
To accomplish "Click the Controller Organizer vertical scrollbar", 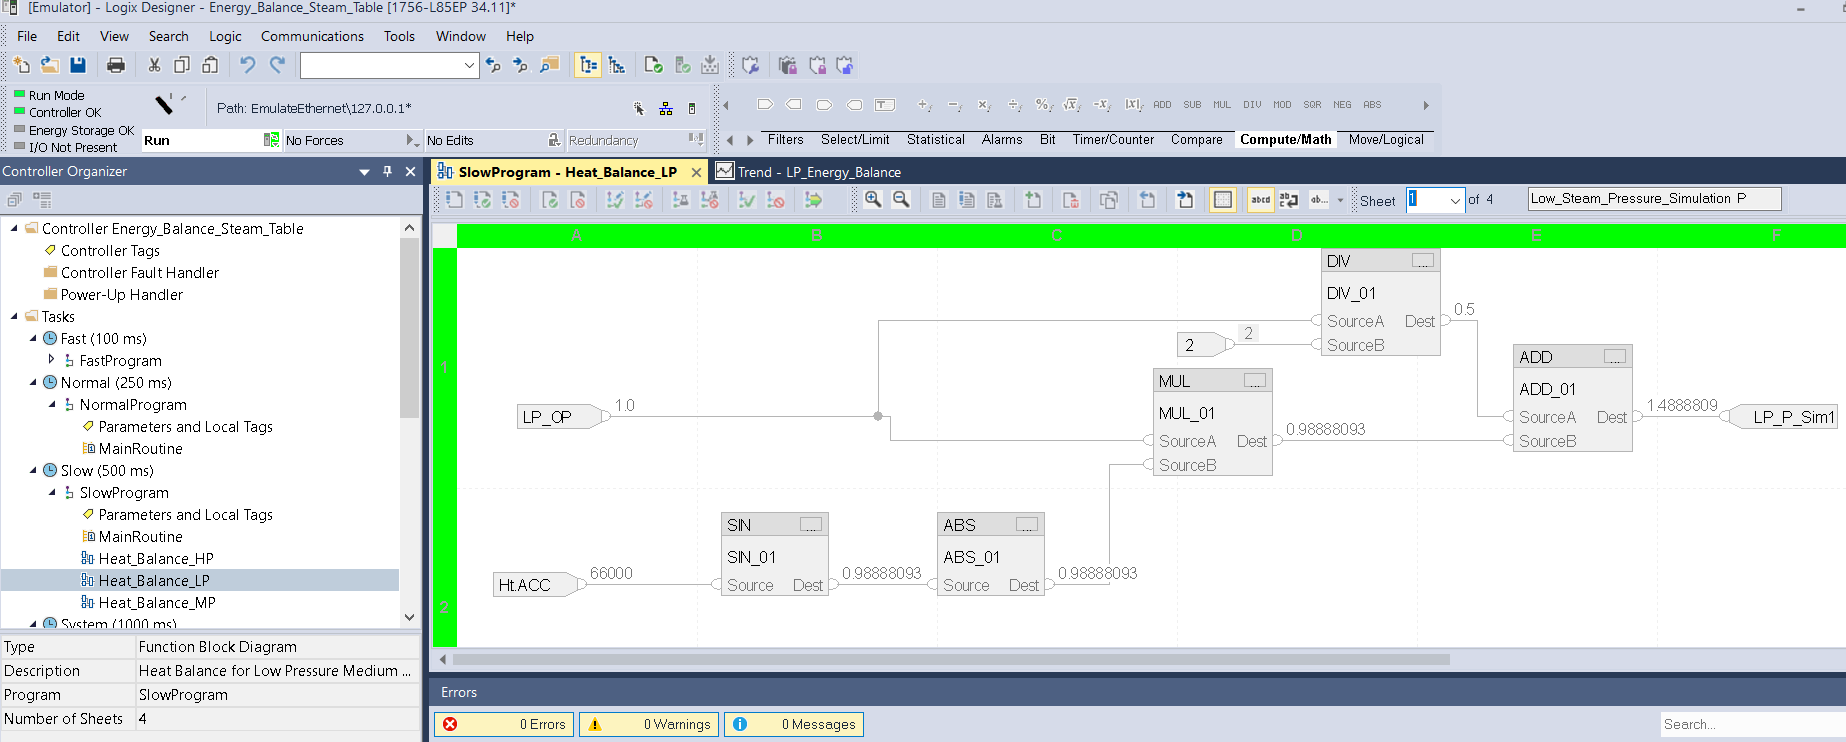I will pos(409,330).
